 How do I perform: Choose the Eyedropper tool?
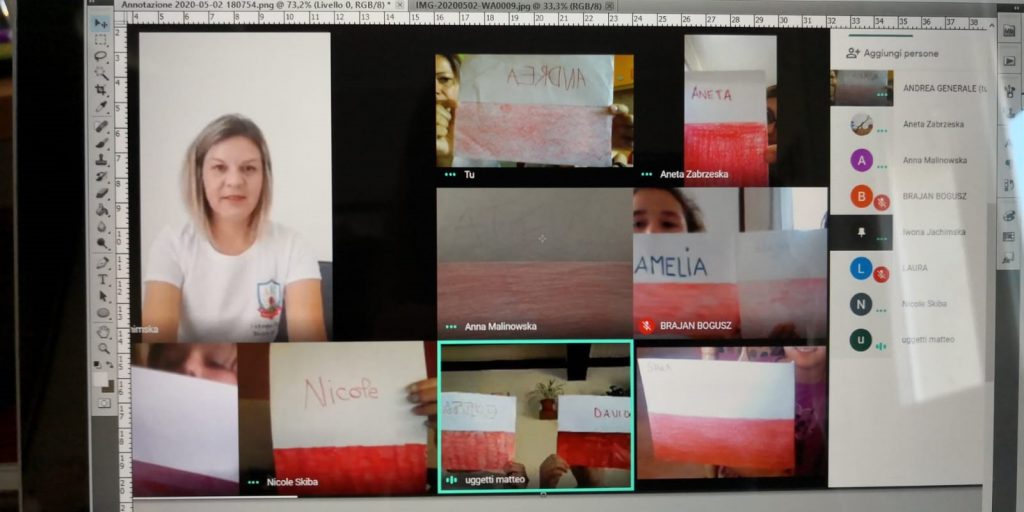point(101,106)
